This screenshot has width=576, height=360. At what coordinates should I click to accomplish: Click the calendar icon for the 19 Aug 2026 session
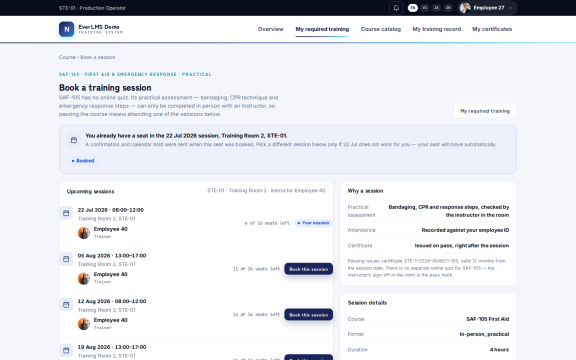(66, 350)
